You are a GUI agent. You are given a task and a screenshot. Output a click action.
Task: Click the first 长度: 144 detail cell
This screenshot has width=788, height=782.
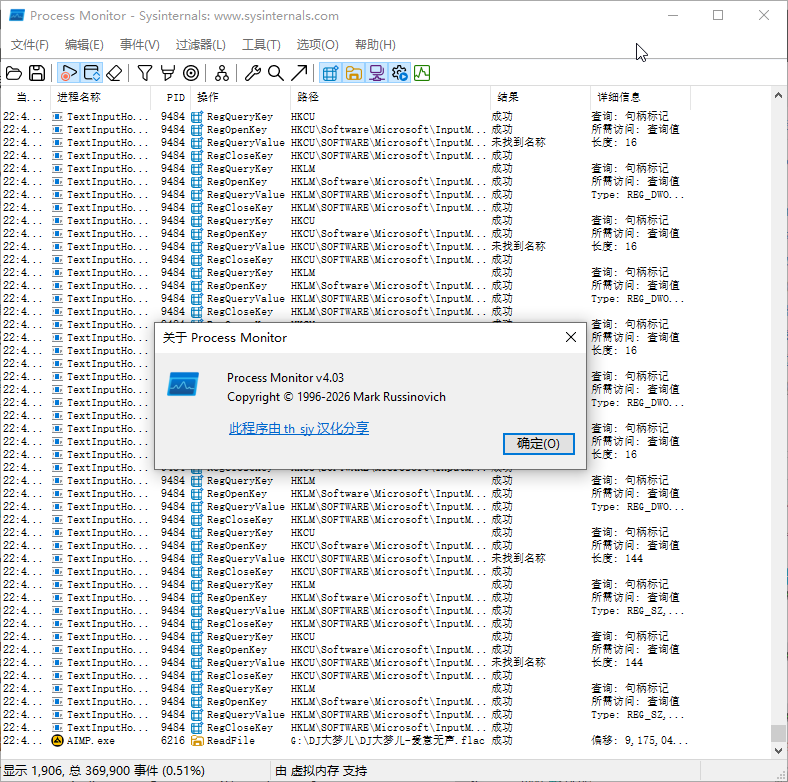point(617,559)
